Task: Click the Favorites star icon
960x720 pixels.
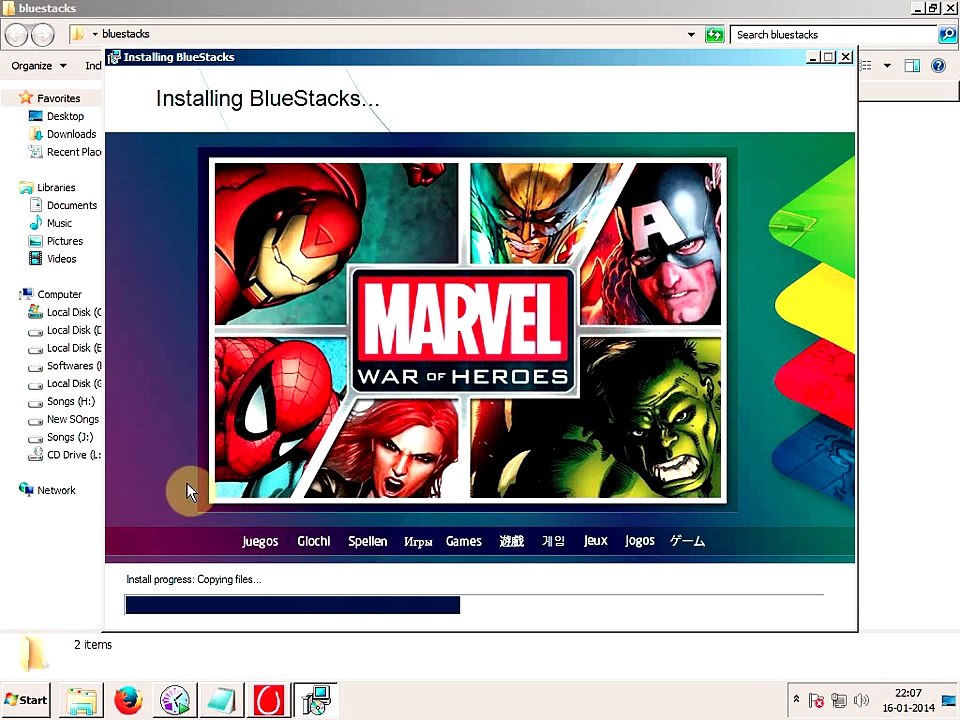Action: pos(26,97)
